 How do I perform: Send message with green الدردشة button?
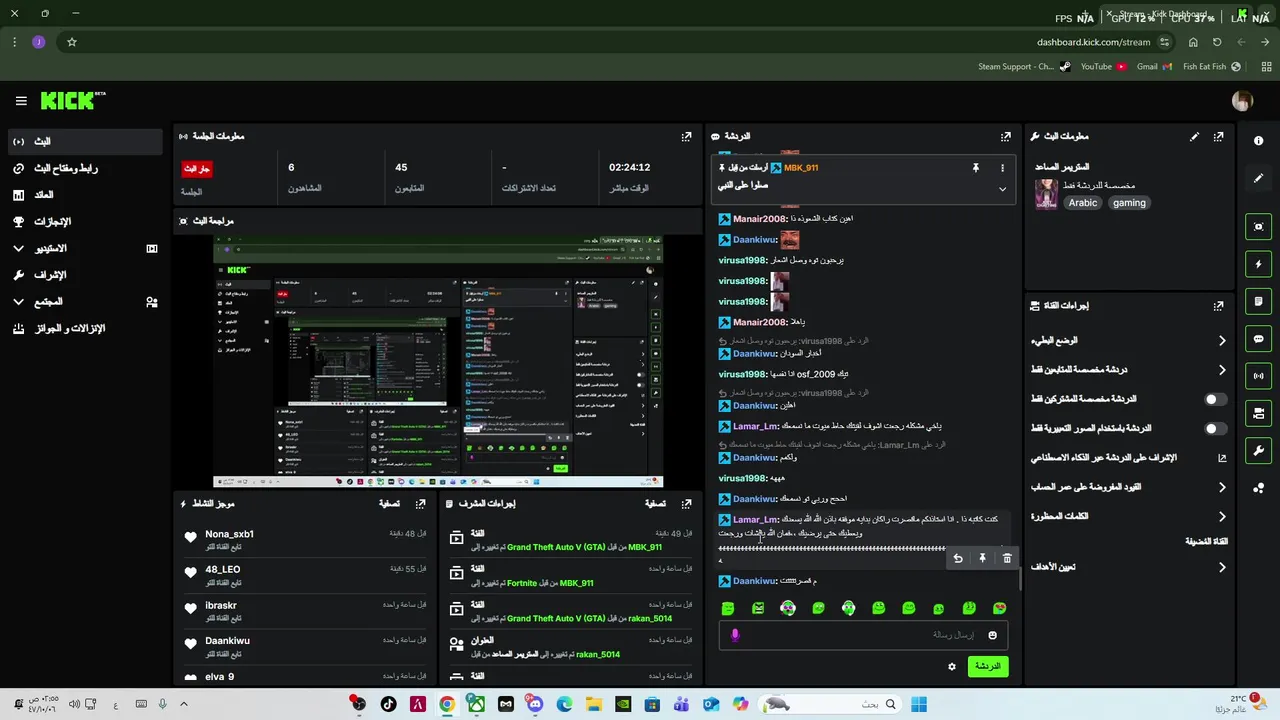[x=987, y=667]
